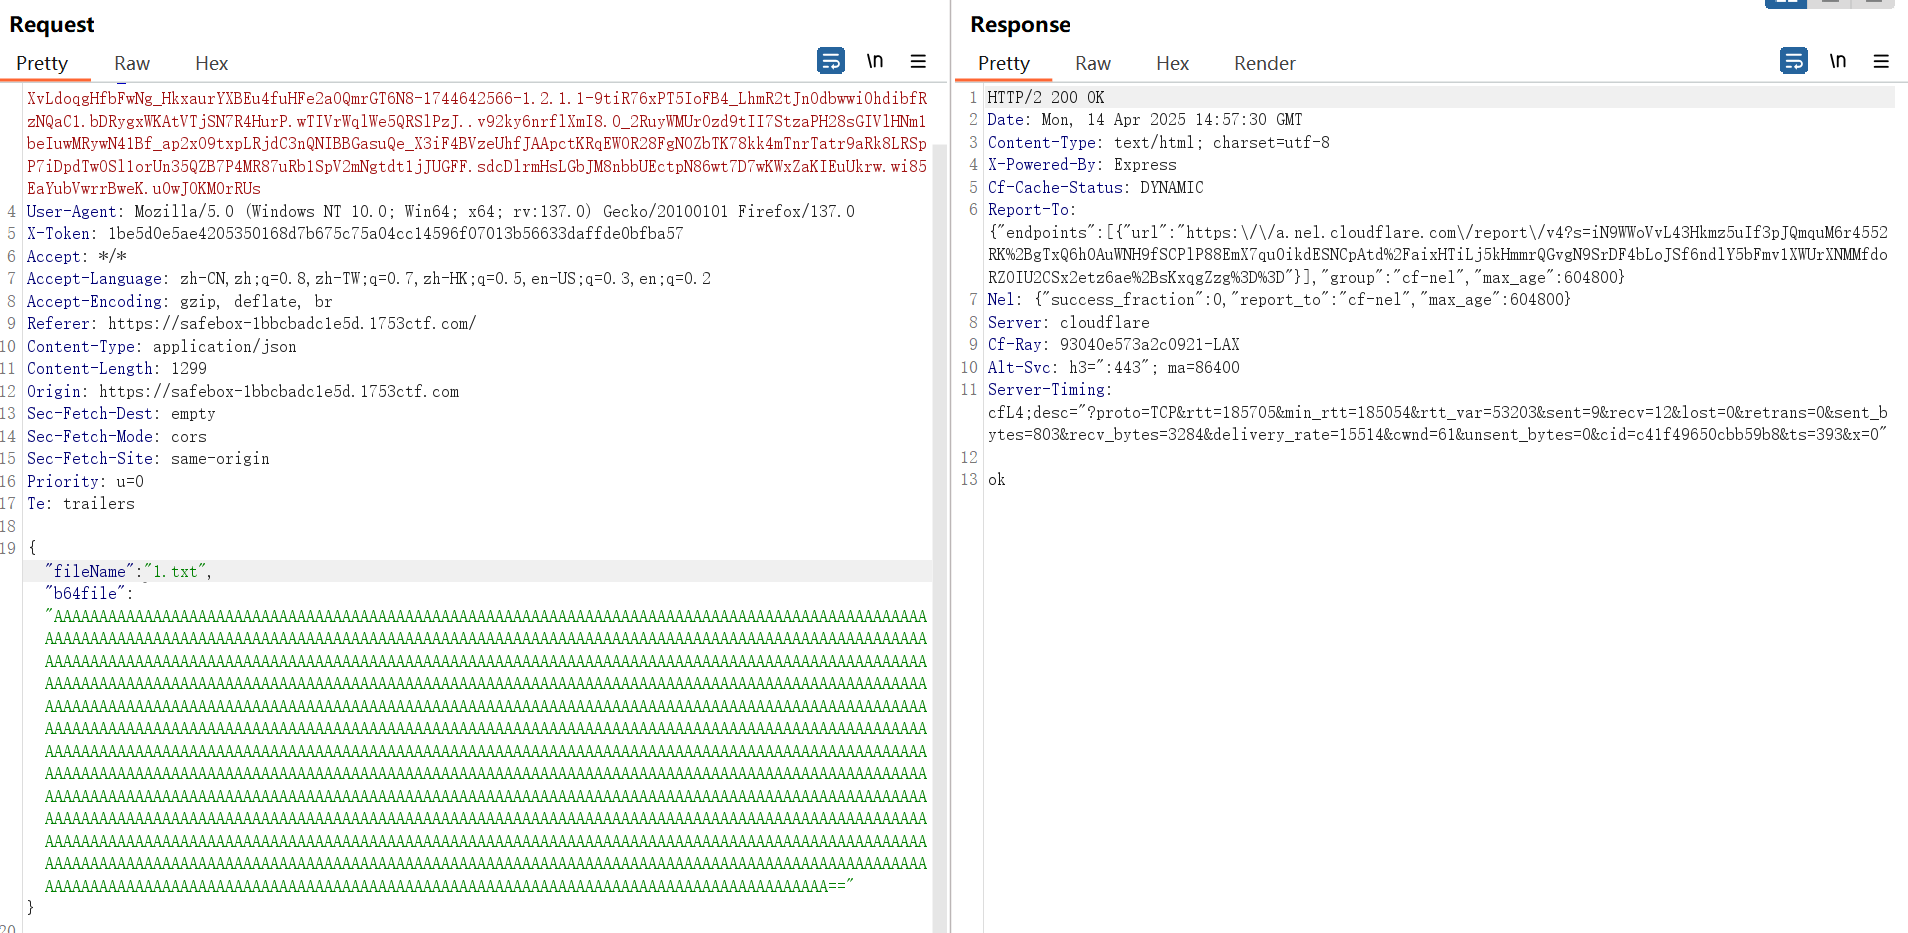Toggle word wrap icon in Response panel
Screen dimensions: 1908x933
(x=1794, y=61)
